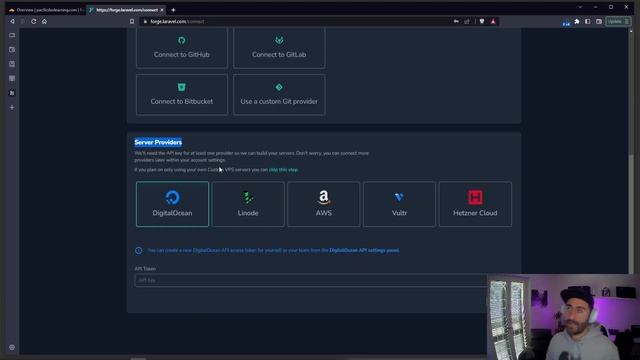Image resolution: width=640 pixels, height=360 pixels.
Task: Click the Update button in browser toolbar
Action: pos(618,21)
